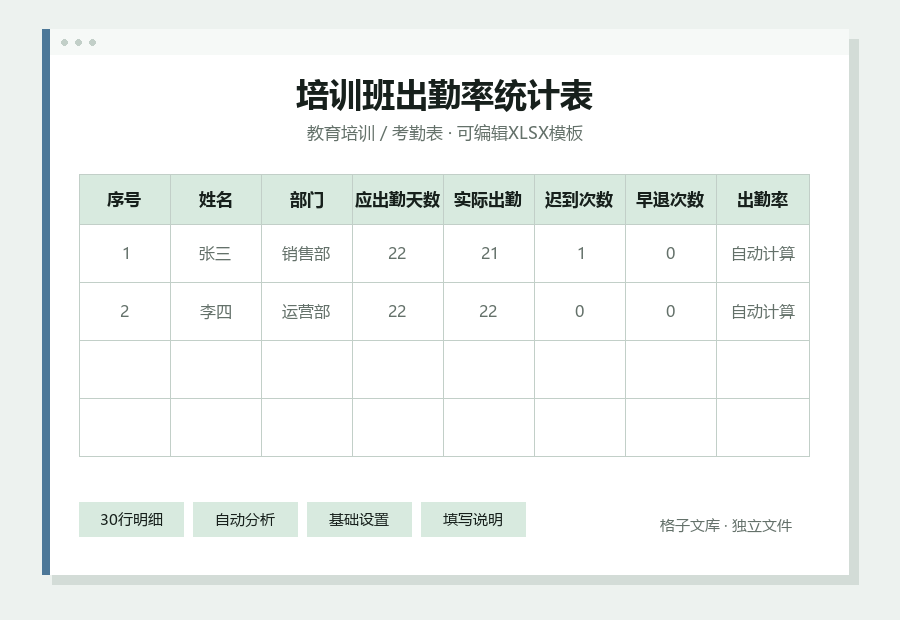Select the 应出勤天数 column header
This screenshot has height=620, width=900.
pyautogui.click(x=398, y=199)
